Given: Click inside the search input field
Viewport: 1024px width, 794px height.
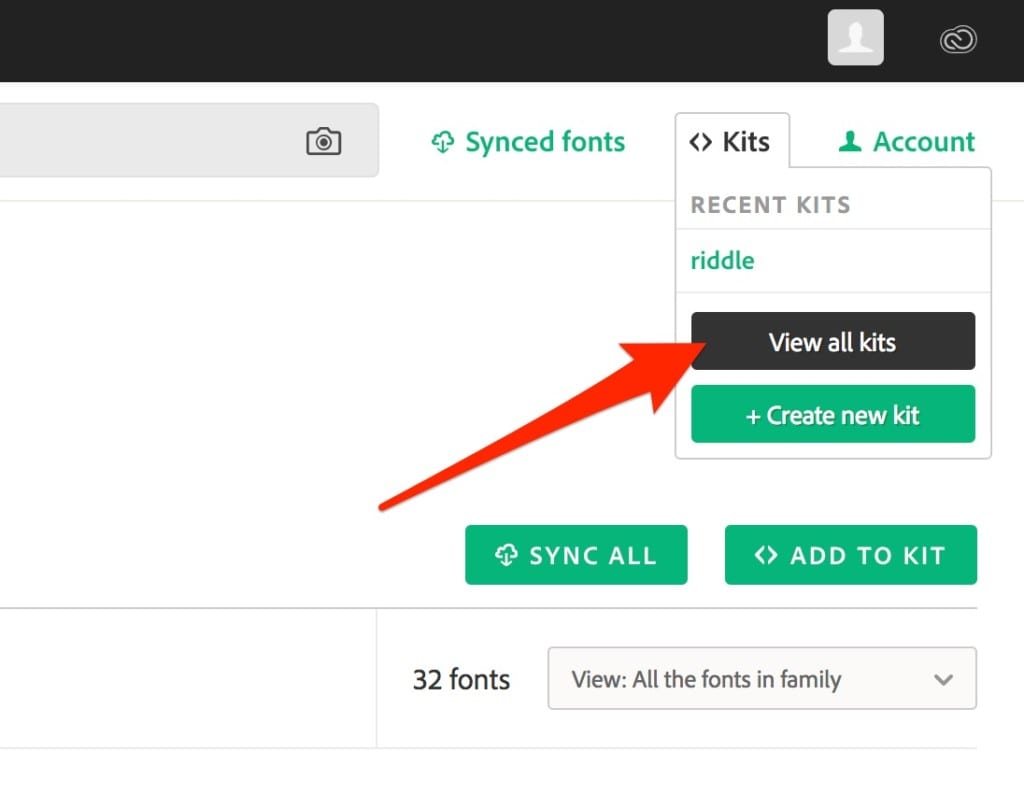Looking at the screenshot, I should pos(189,140).
